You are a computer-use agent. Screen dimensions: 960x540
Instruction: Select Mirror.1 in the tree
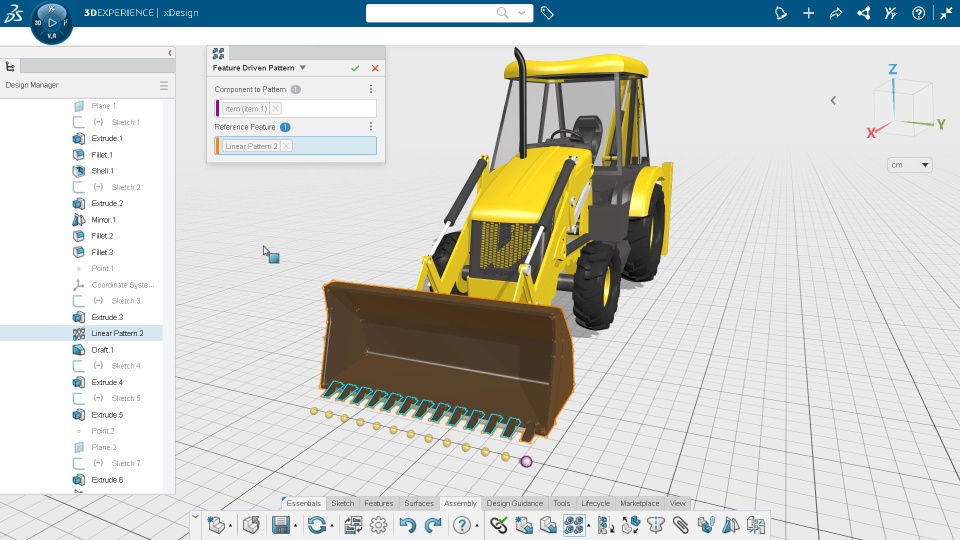103,220
